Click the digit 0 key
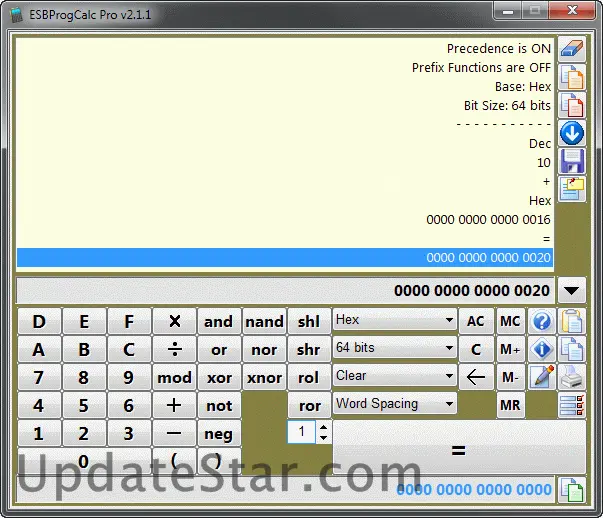The height and width of the screenshot is (518, 603). click(84, 461)
